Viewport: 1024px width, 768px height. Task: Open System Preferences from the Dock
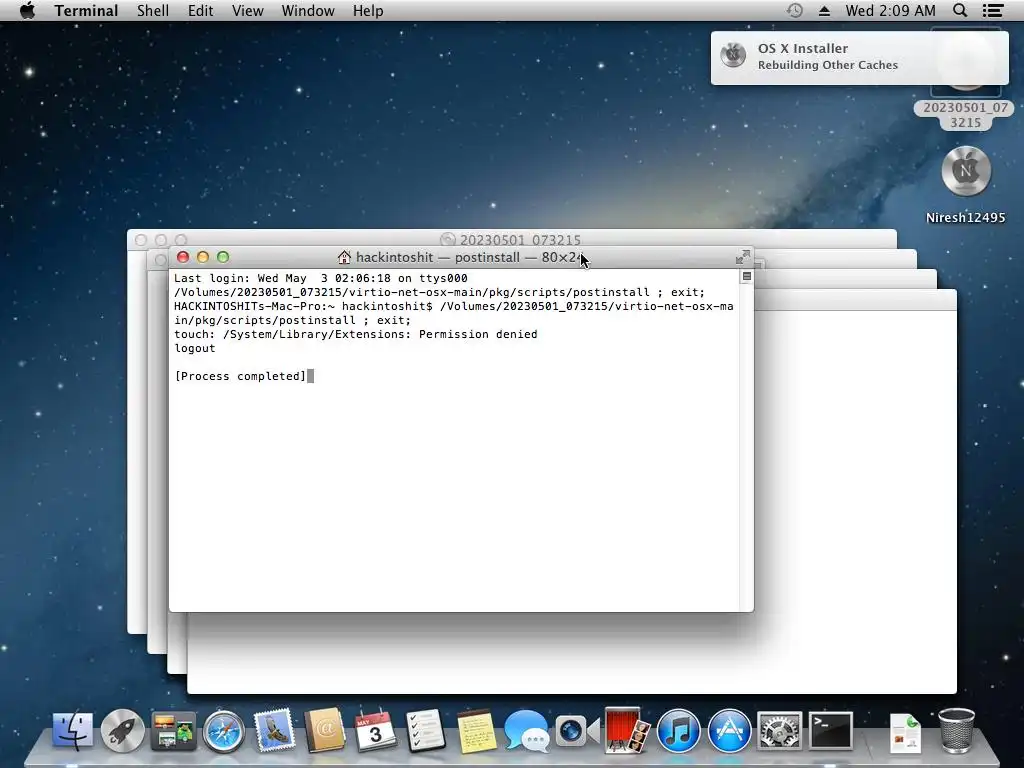[x=779, y=730]
